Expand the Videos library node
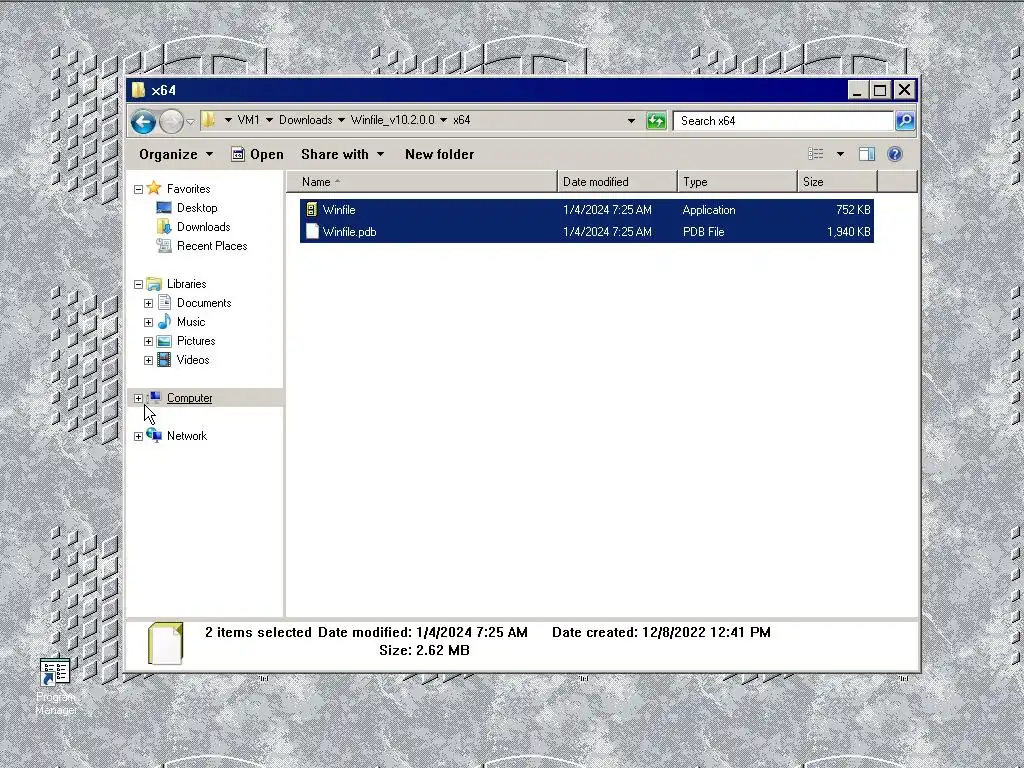Image resolution: width=1024 pixels, height=768 pixels. pos(148,360)
